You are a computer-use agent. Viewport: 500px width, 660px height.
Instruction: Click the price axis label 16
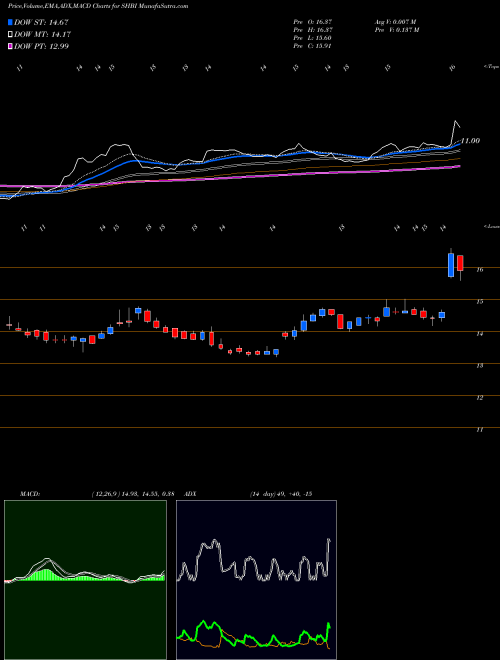pyautogui.click(x=479, y=270)
